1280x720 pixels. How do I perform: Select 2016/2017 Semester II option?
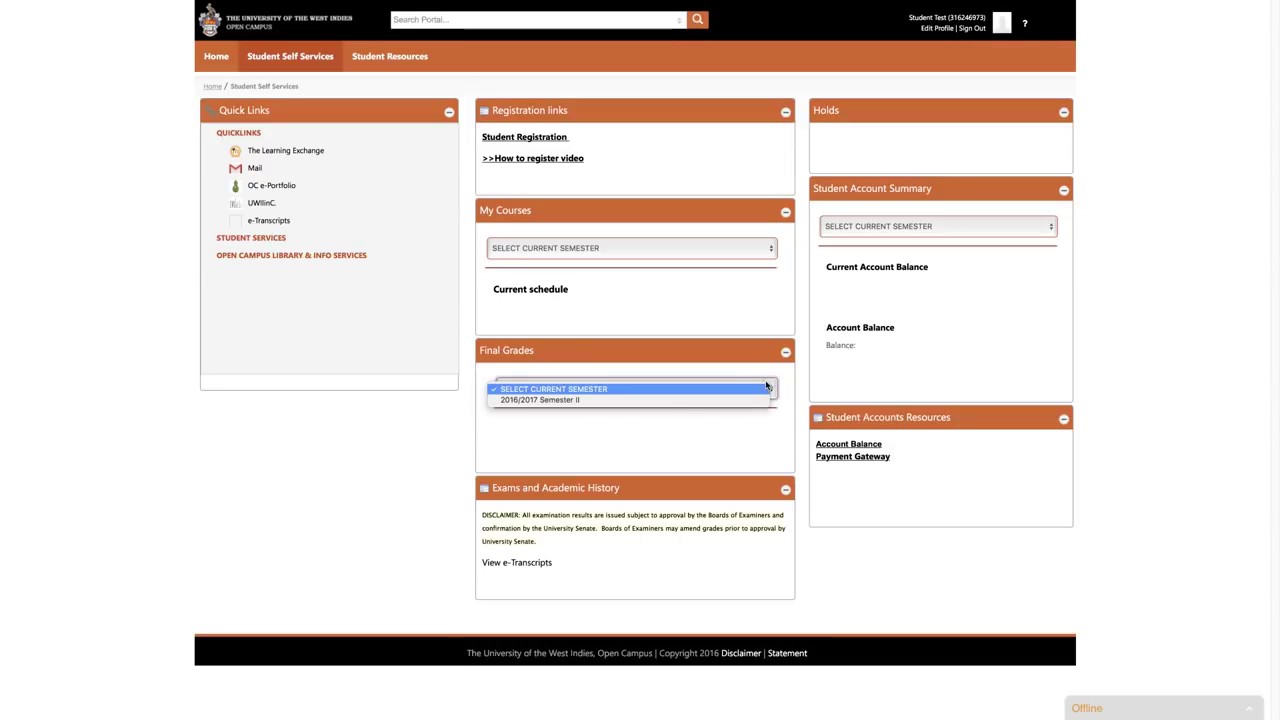[629, 400]
